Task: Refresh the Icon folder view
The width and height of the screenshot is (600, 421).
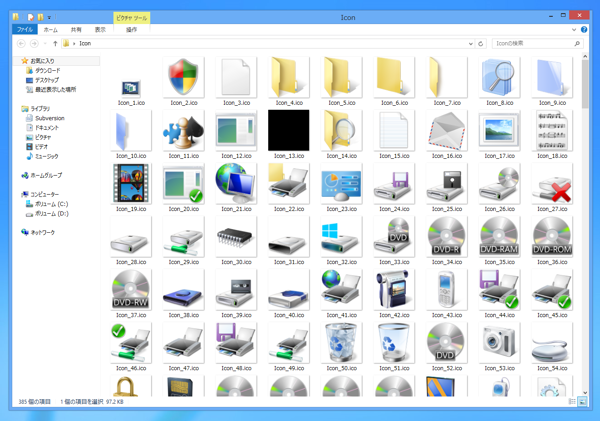Action: 481,44
